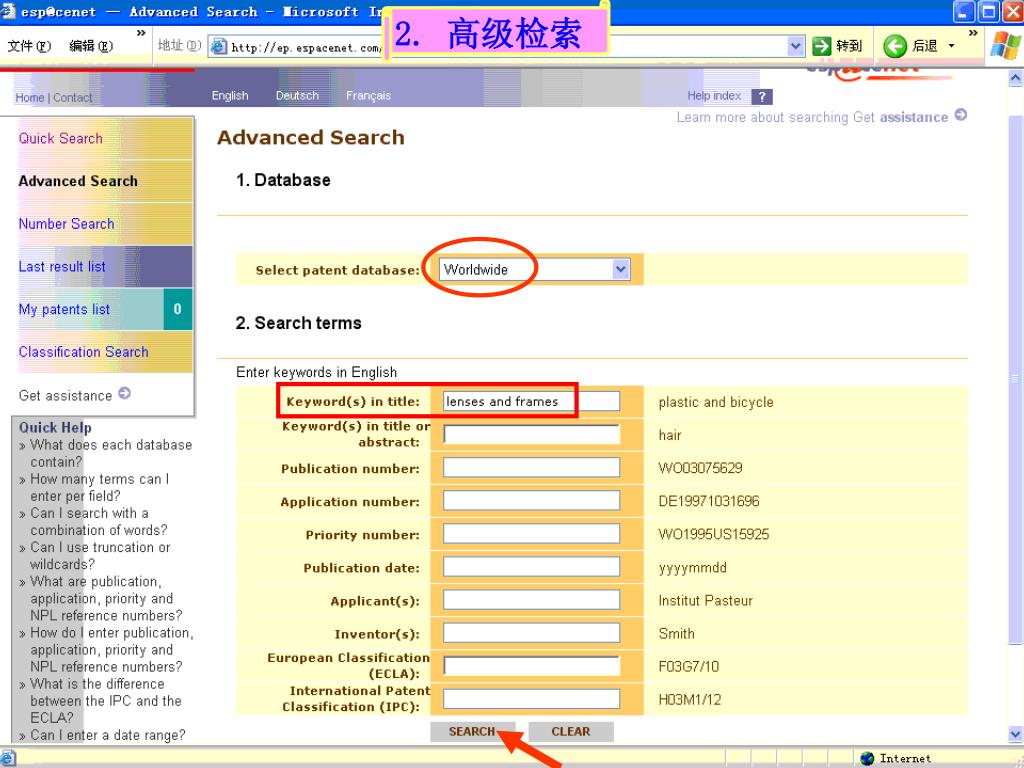1024x768 pixels.
Task: Focus the Inventor(s) input field
Action: 532,633
